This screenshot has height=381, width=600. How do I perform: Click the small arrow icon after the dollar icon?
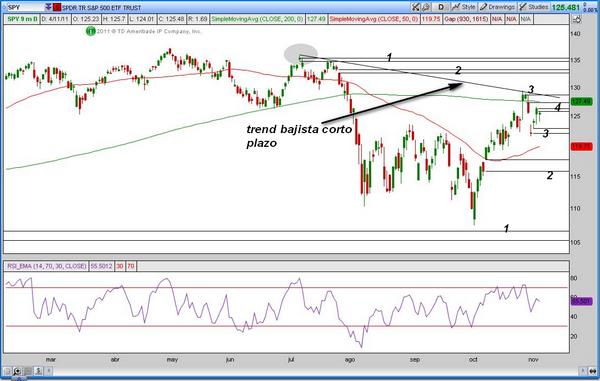pyautogui.click(x=48, y=371)
